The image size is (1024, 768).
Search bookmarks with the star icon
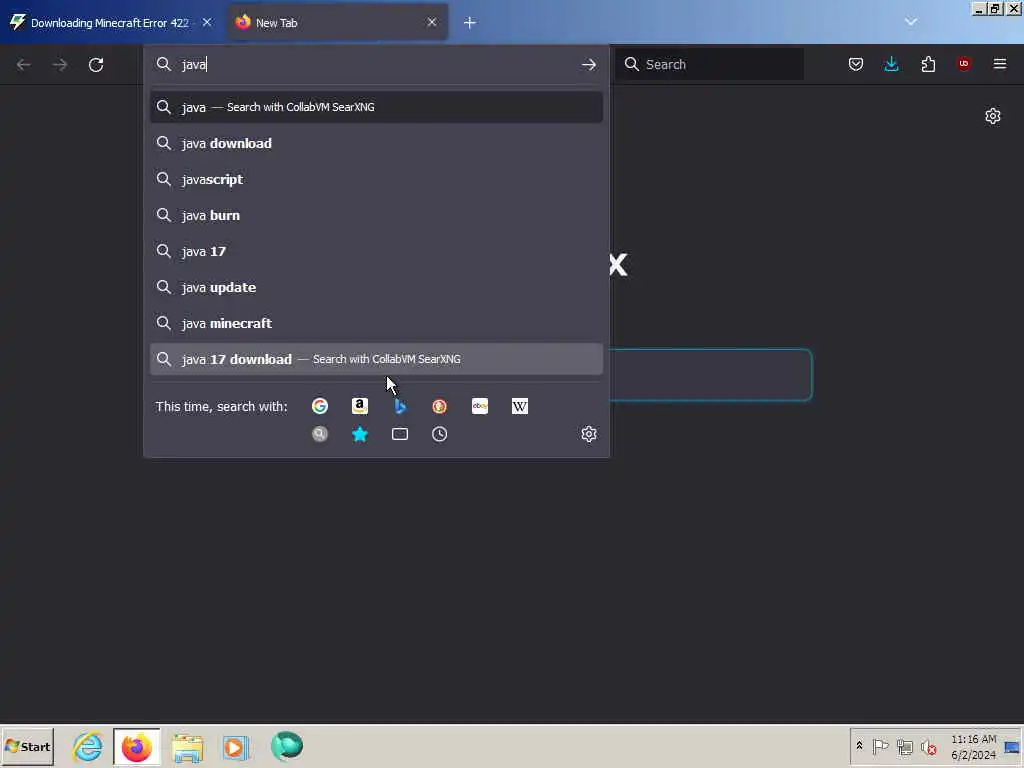(x=360, y=434)
